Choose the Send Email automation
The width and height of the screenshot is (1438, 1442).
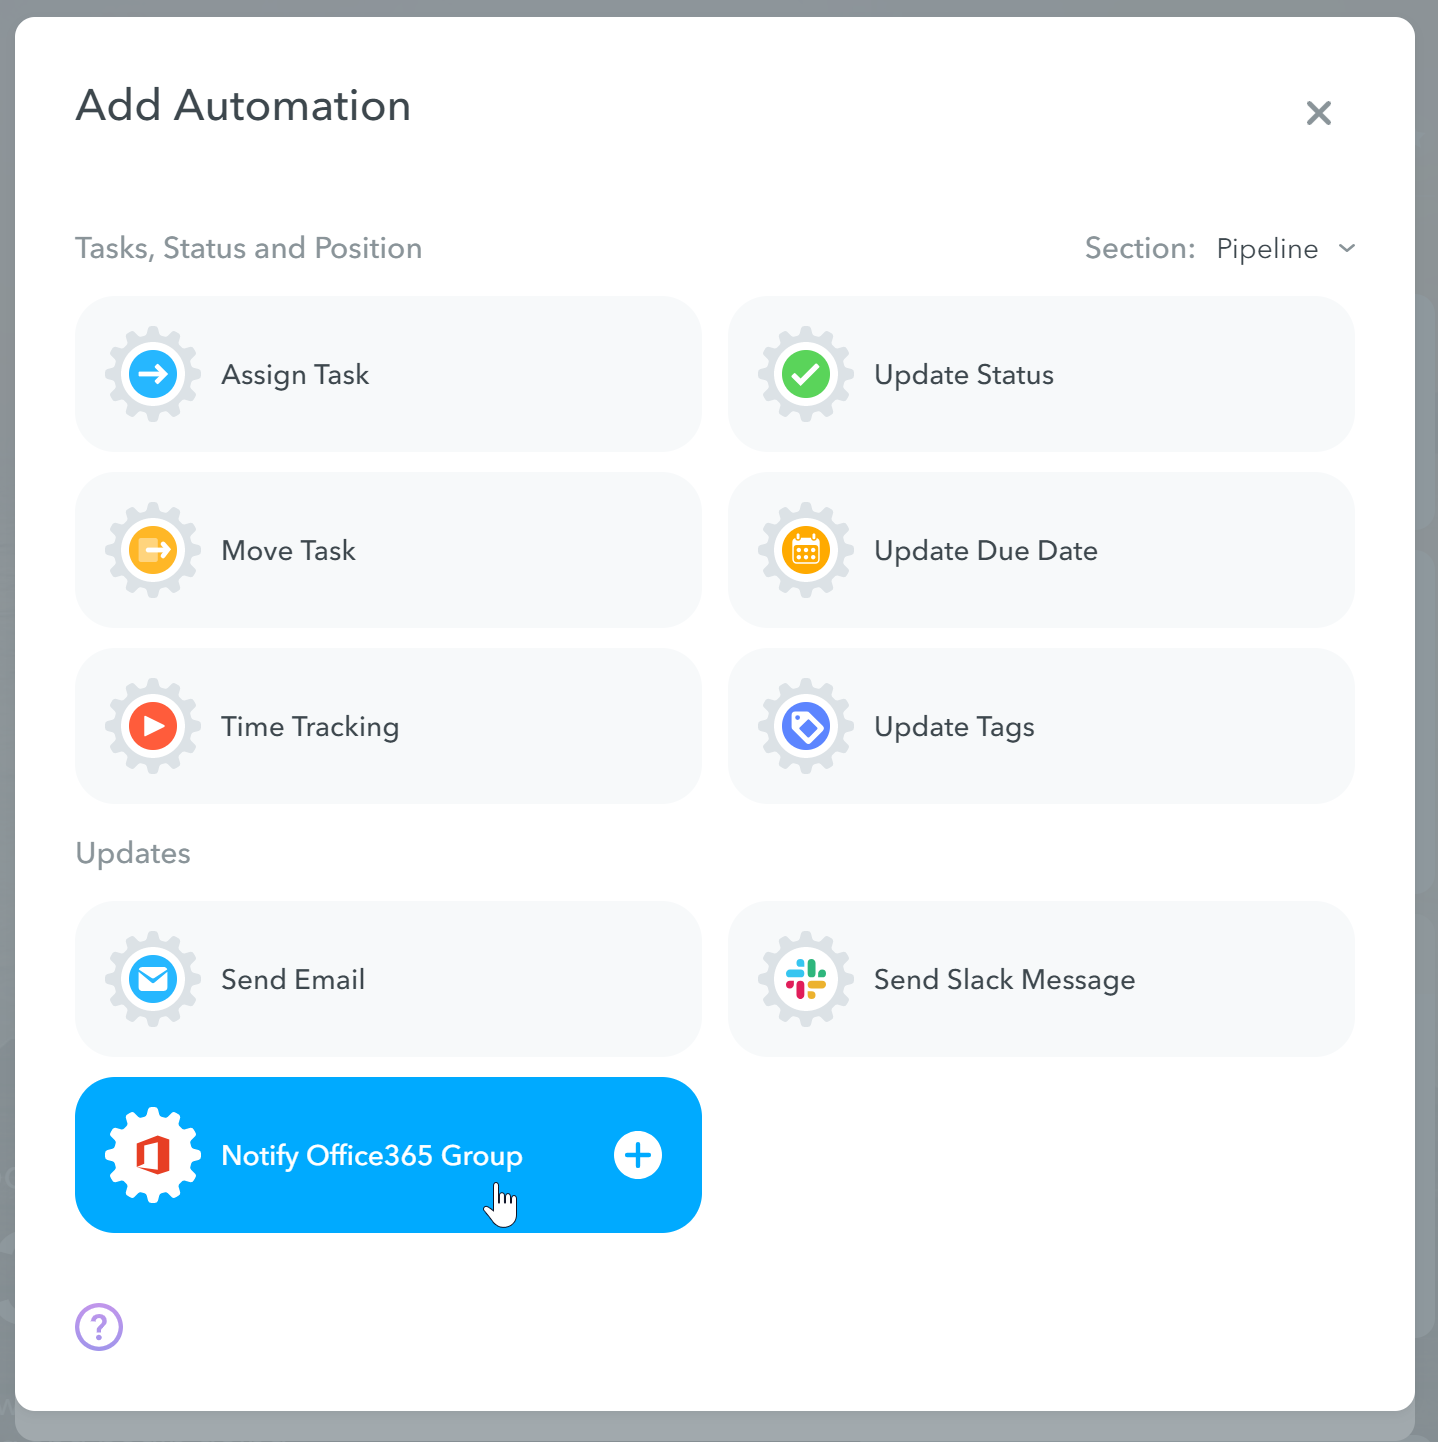click(388, 979)
